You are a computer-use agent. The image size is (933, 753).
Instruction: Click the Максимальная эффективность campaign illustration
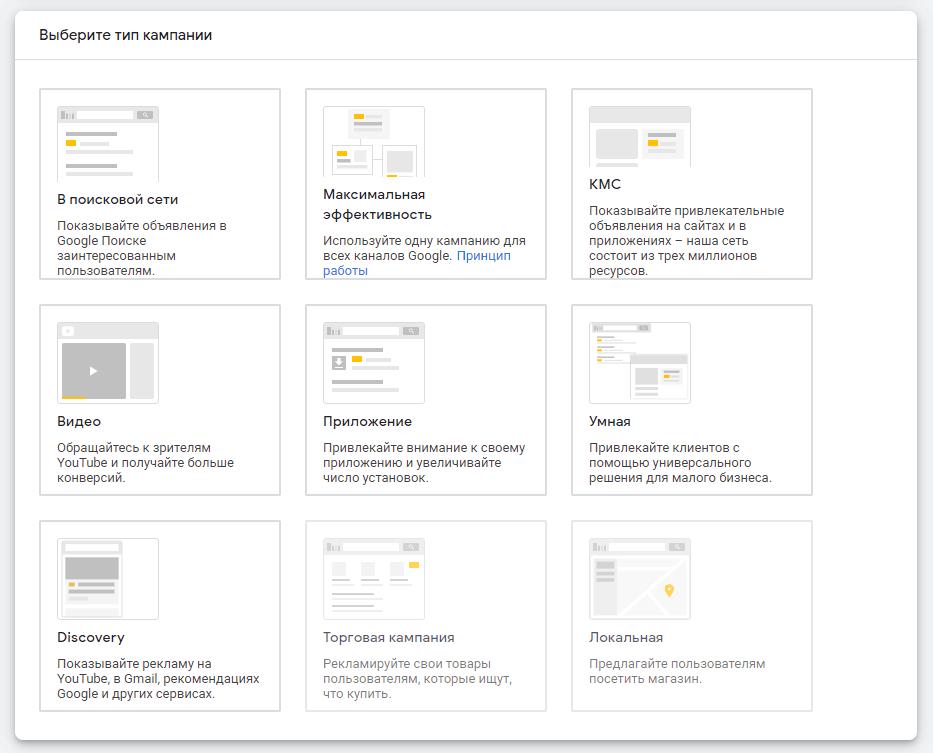[x=374, y=141]
